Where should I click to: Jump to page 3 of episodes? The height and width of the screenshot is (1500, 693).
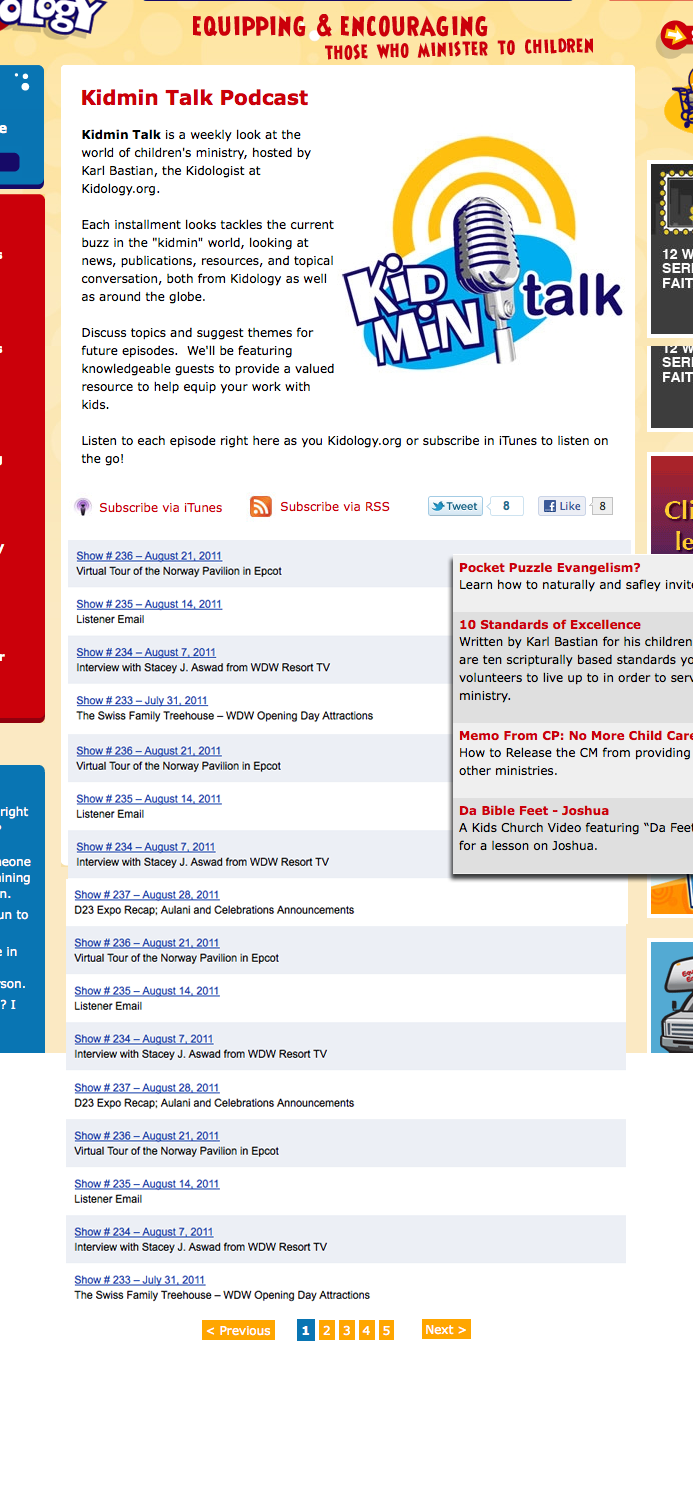click(x=346, y=1330)
